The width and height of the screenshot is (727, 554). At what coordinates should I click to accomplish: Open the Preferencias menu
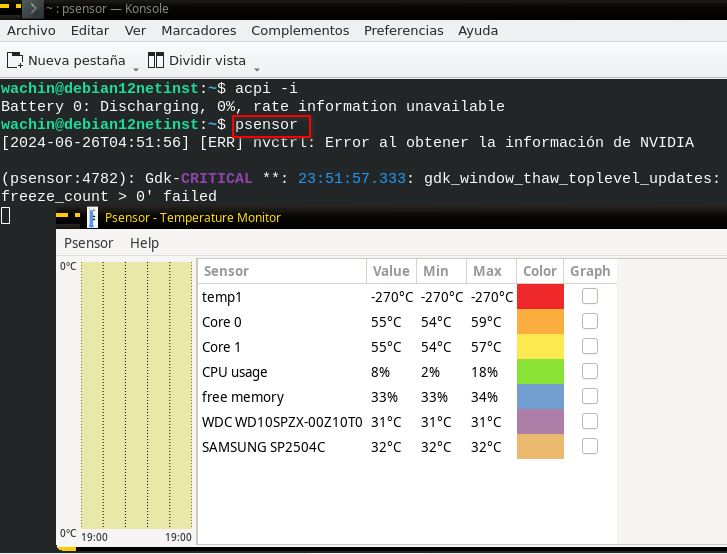tap(403, 31)
